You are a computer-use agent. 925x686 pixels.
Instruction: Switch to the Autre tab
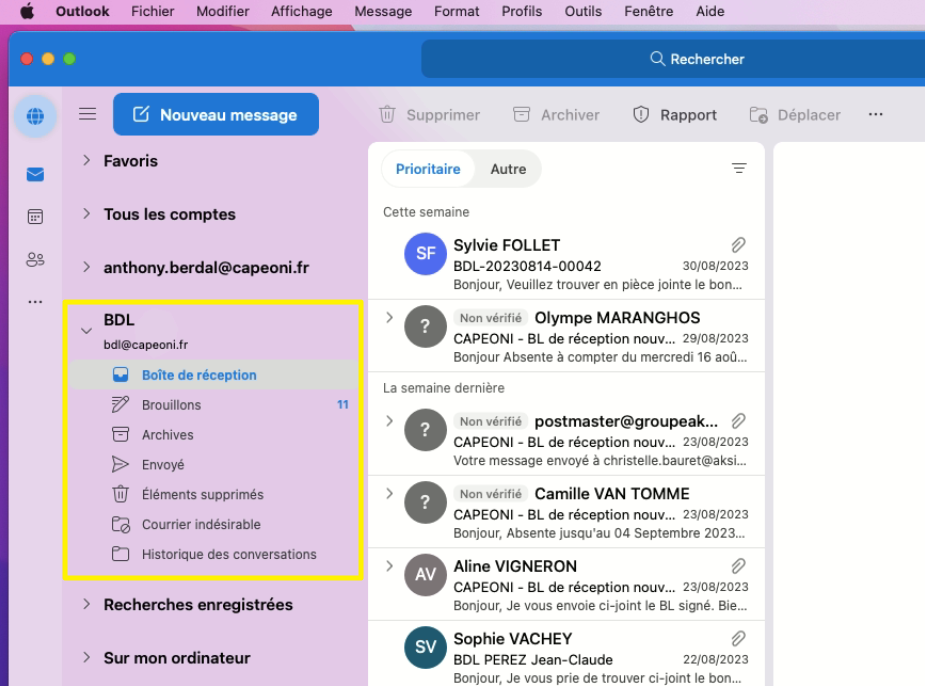[x=508, y=169]
